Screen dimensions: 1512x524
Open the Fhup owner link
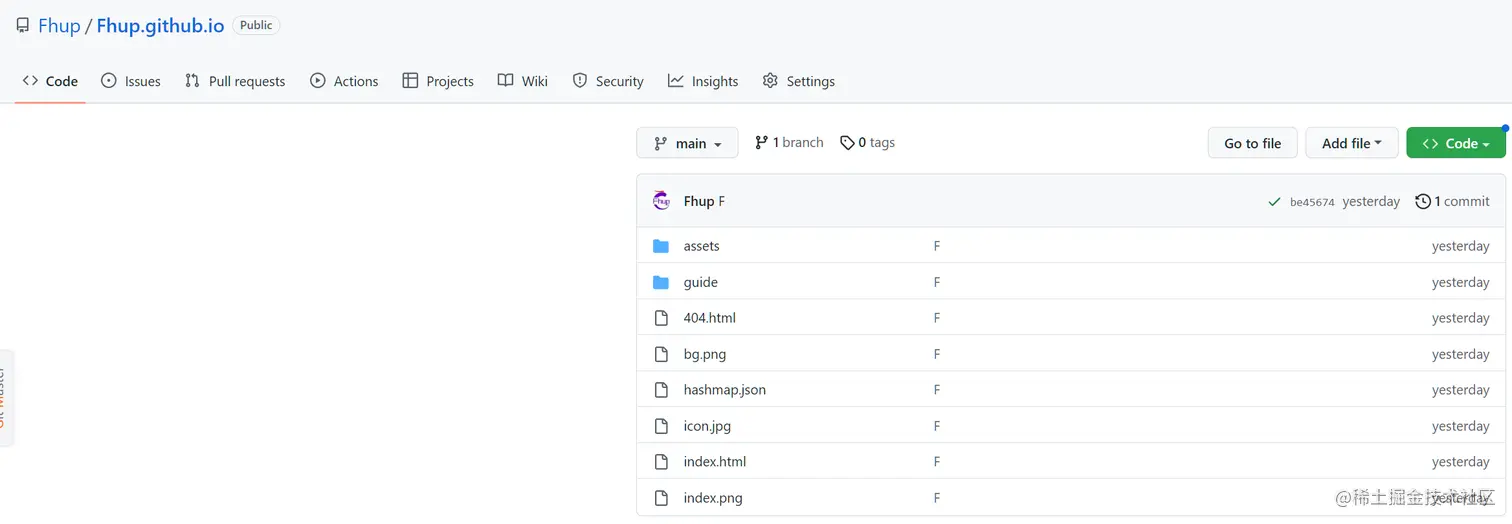(x=59, y=26)
